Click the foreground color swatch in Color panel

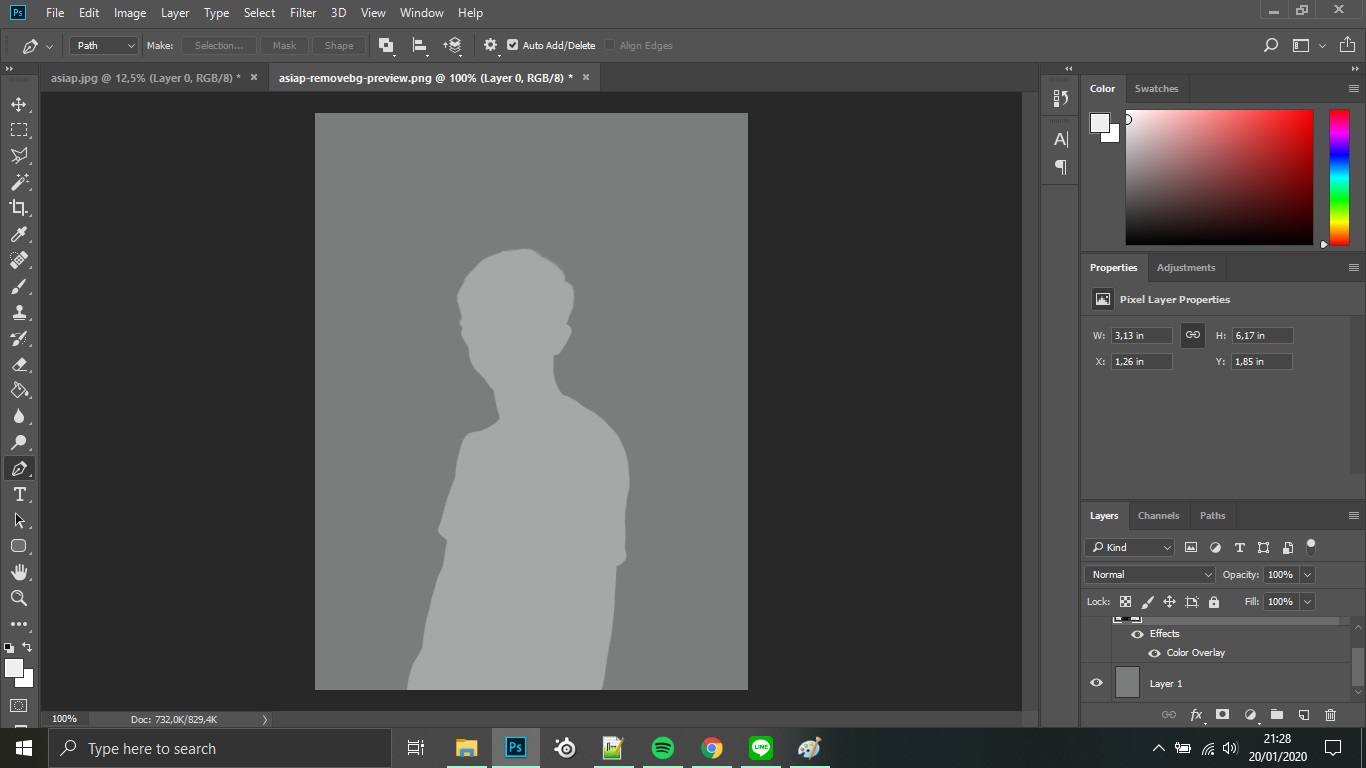1100,123
